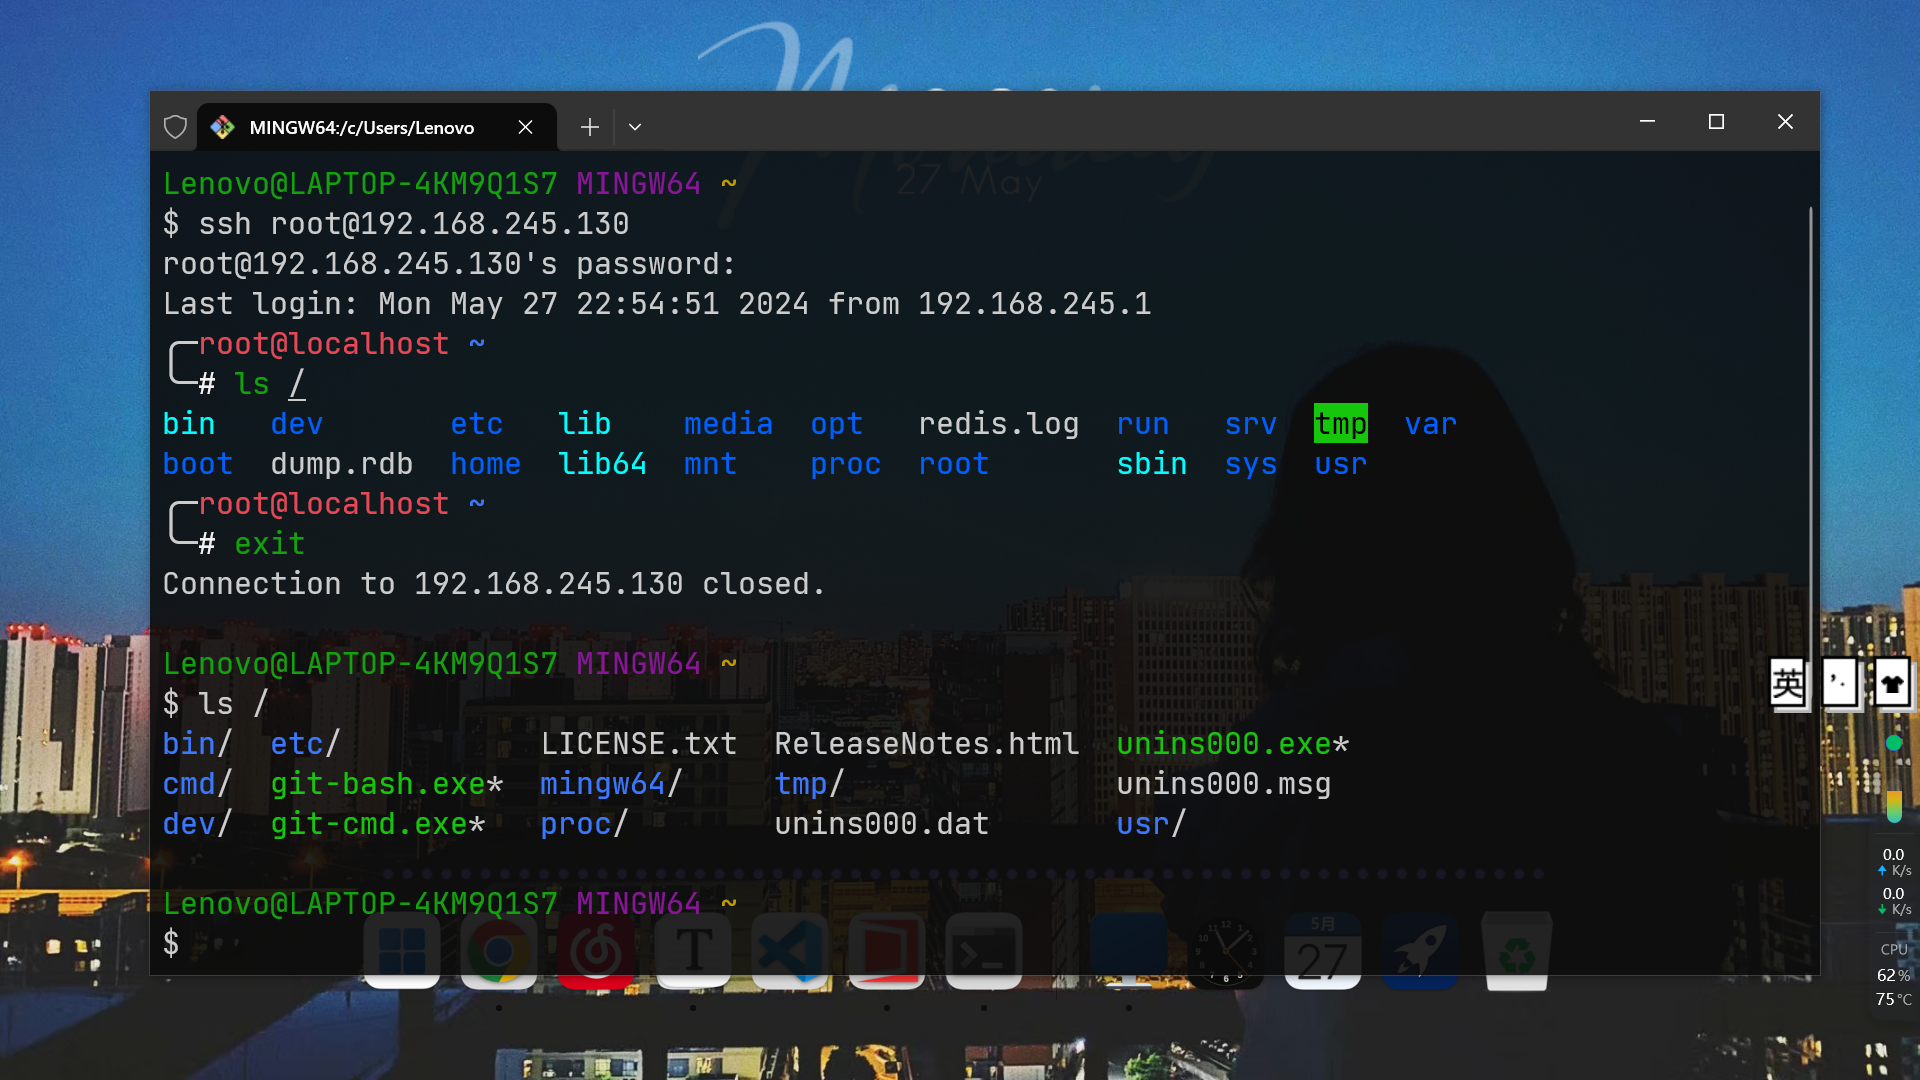Toggle the IME punctuation mode button
Viewport: 1920px width, 1080px height.
point(1839,684)
